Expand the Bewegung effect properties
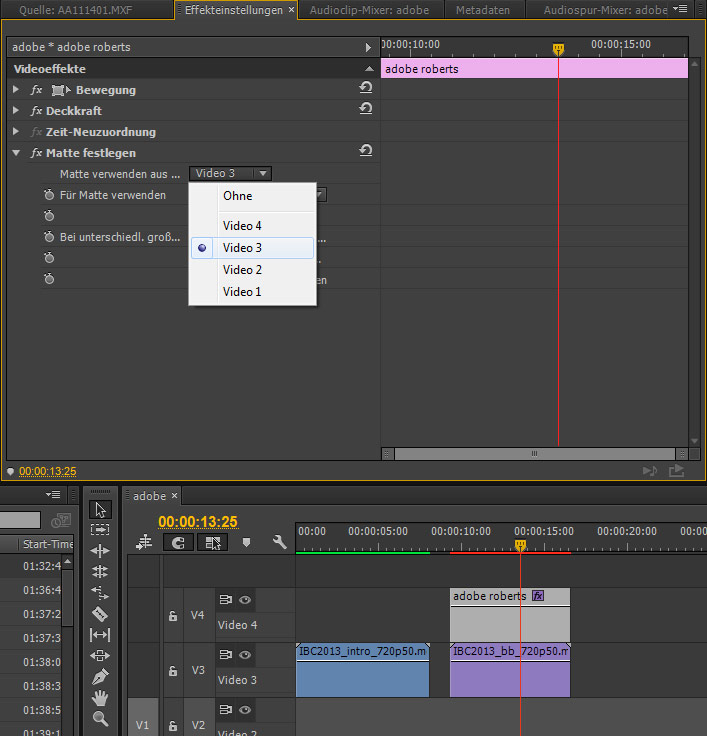The width and height of the screenshot is (707, 736). [16, 90]
